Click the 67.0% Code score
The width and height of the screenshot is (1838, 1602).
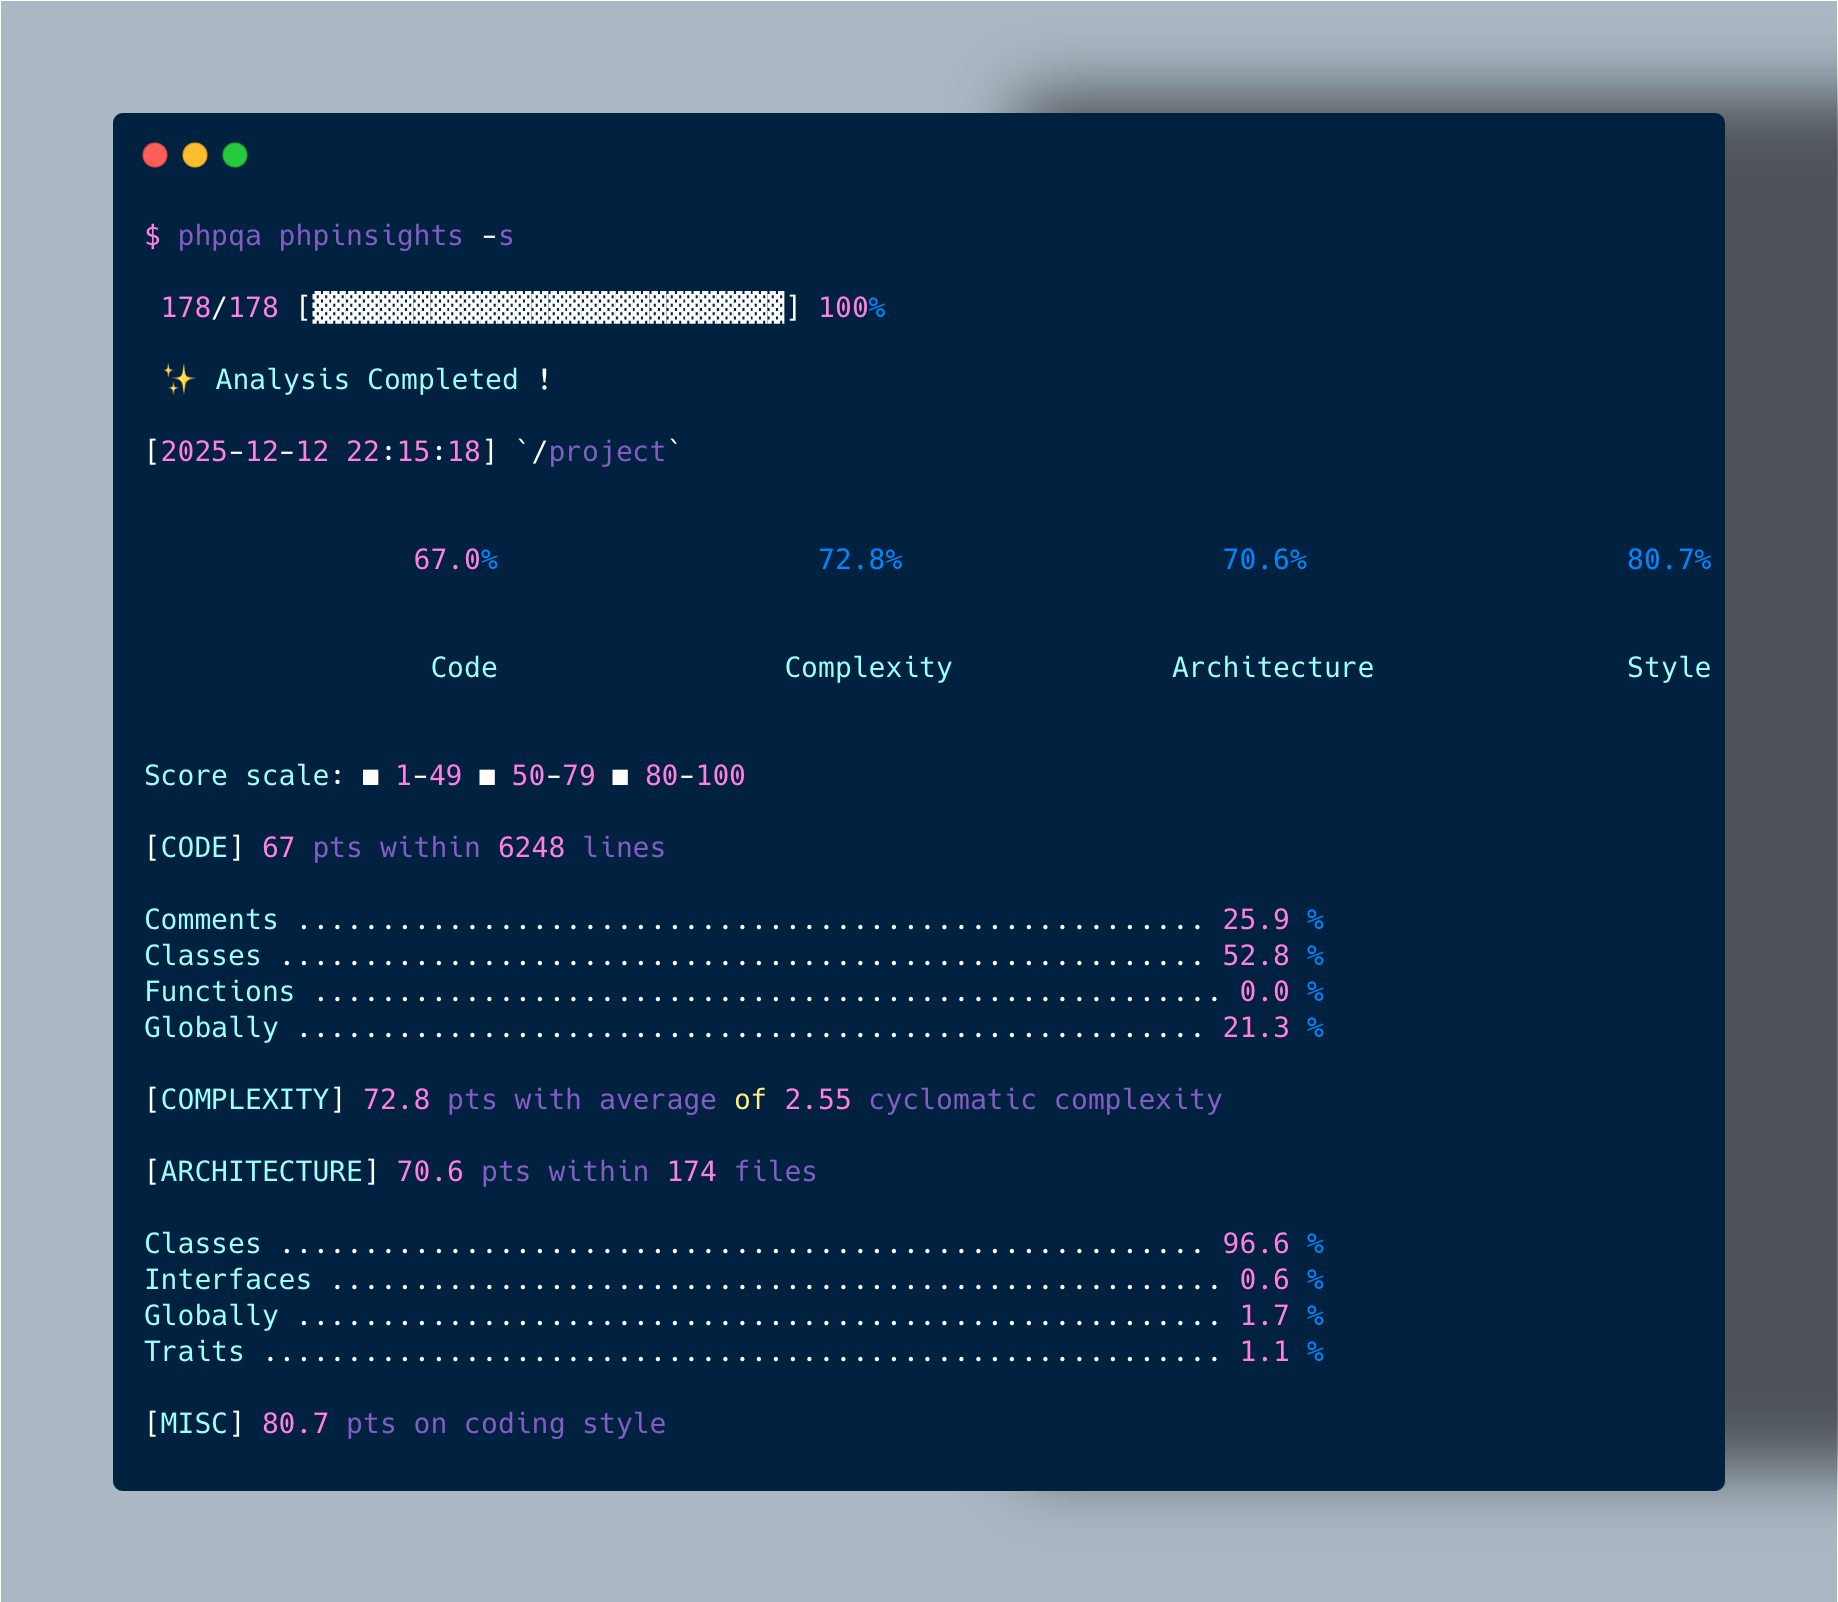click(x=455, y=560)
